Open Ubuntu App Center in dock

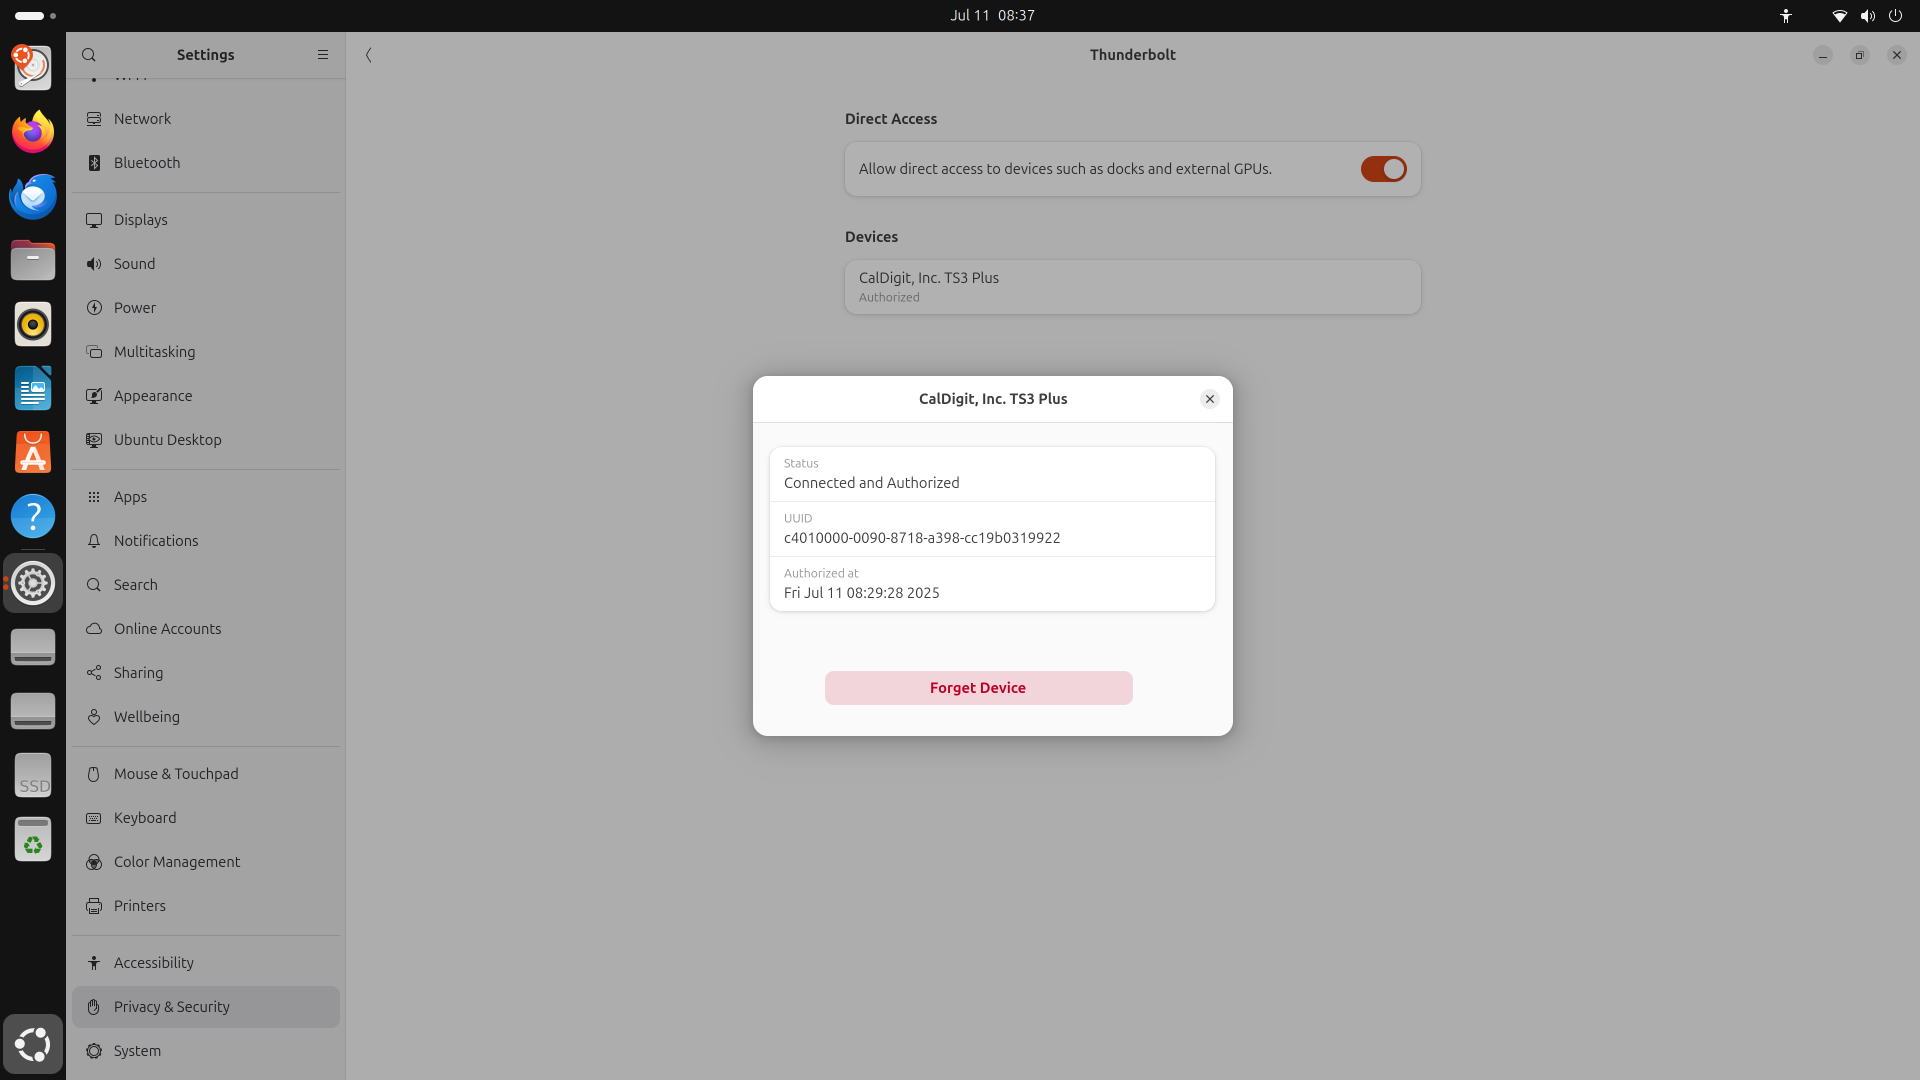(x=33, y=452)
